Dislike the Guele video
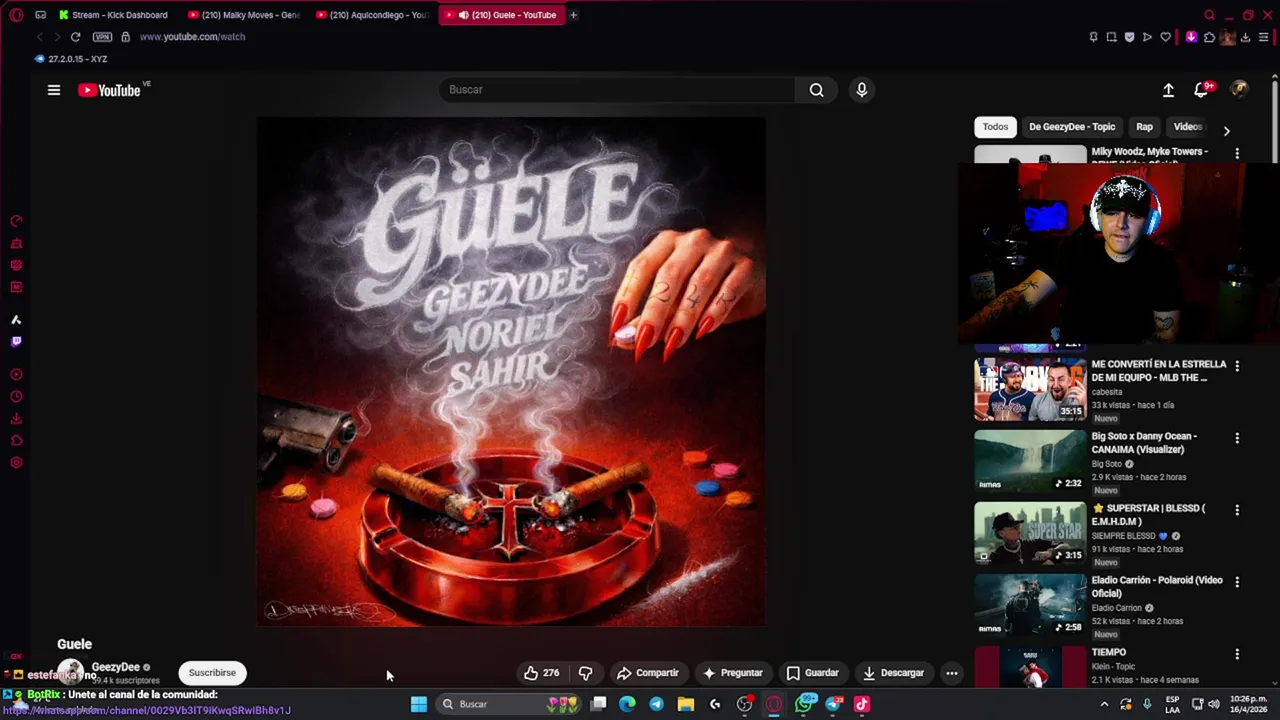Image resolution: width=1280 pixels, height=720 pixels. 586,673
